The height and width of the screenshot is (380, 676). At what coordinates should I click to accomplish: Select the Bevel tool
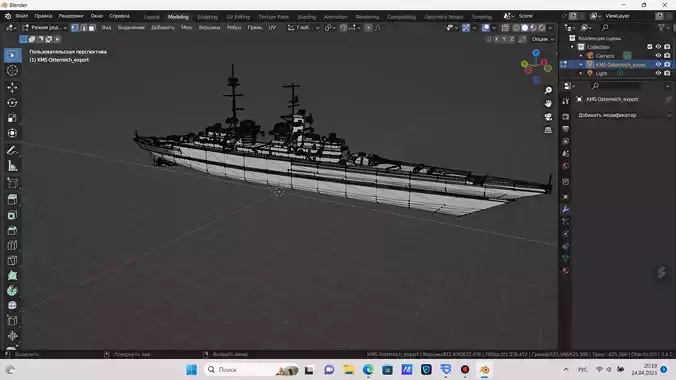[x=12, y=230]
